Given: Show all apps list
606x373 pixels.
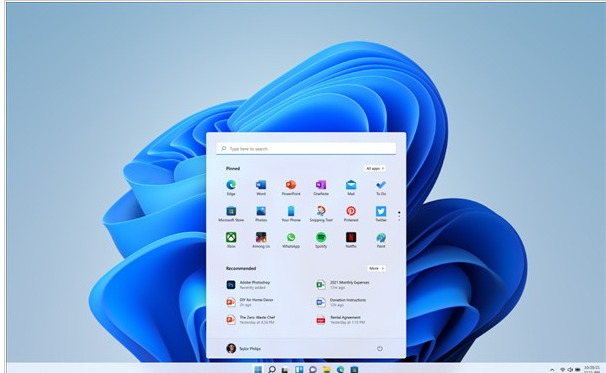Looking at the screenshot, I should [375, 169].
